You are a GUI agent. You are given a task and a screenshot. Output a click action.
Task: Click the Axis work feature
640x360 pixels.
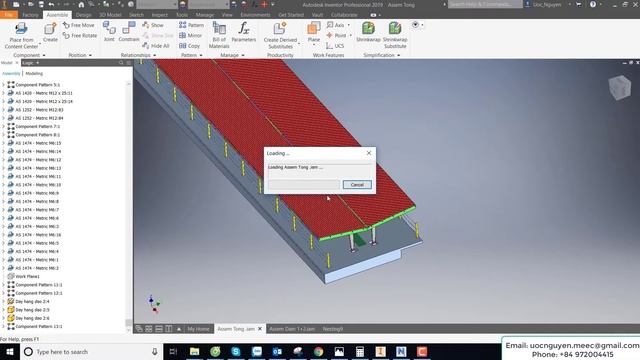[336, 25]
